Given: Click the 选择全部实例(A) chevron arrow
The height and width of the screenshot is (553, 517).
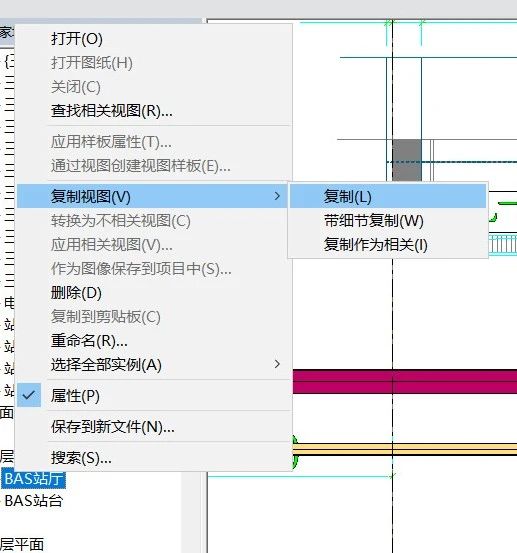Looking at the screenshot, I should 277,364.
